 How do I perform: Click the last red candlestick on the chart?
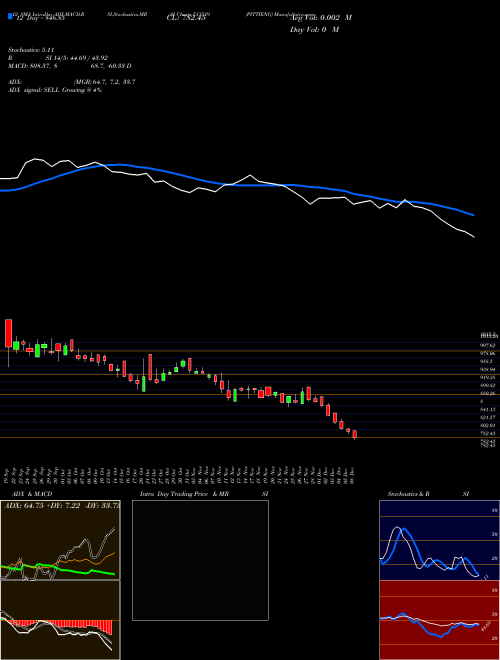[355, 434]
